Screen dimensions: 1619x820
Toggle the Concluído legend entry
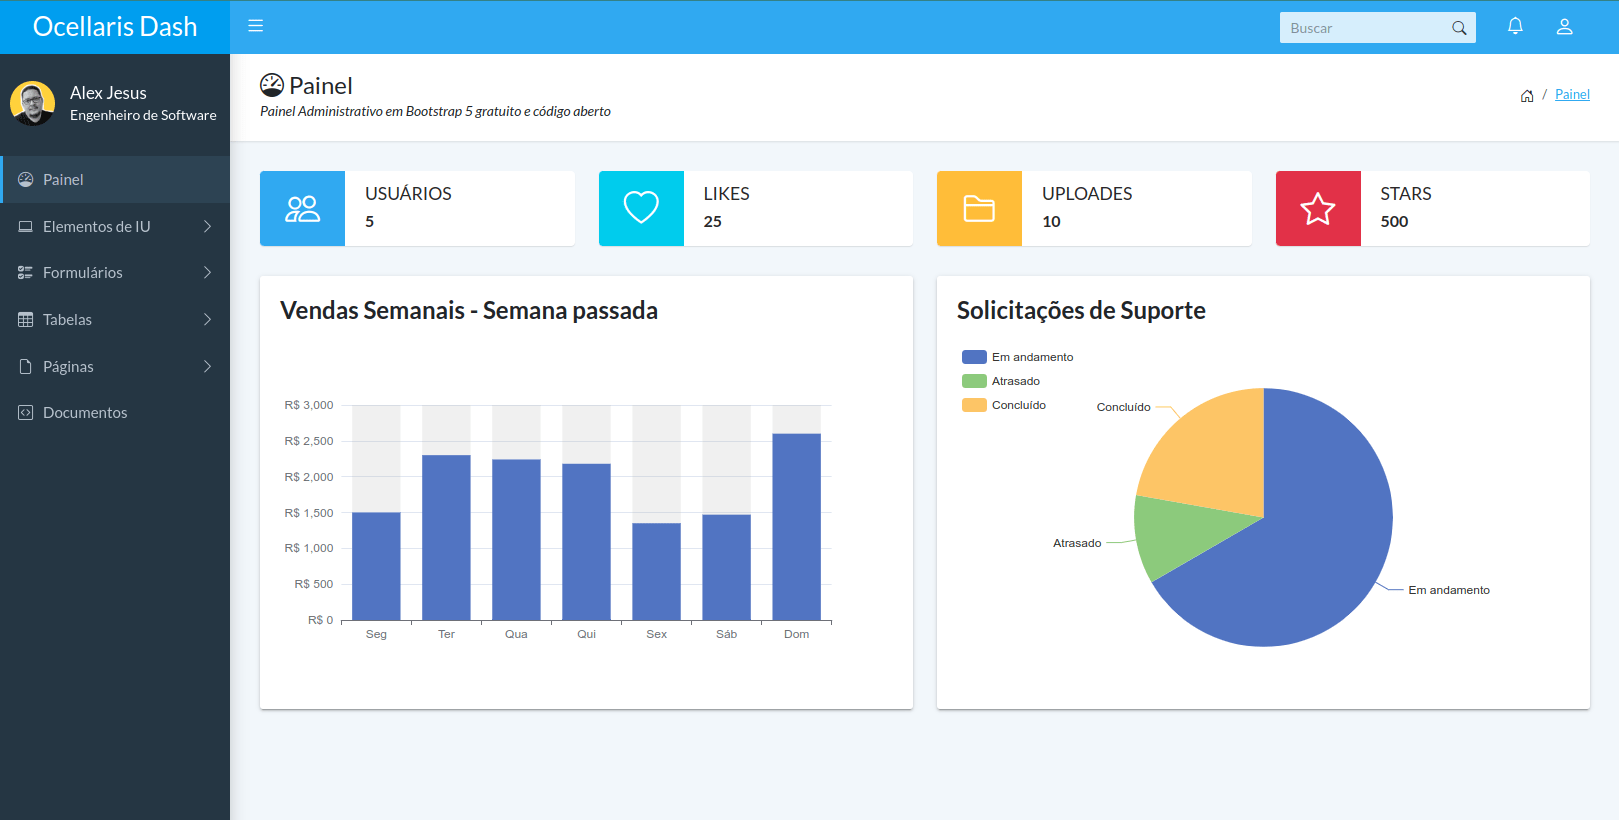[1004, 405]
